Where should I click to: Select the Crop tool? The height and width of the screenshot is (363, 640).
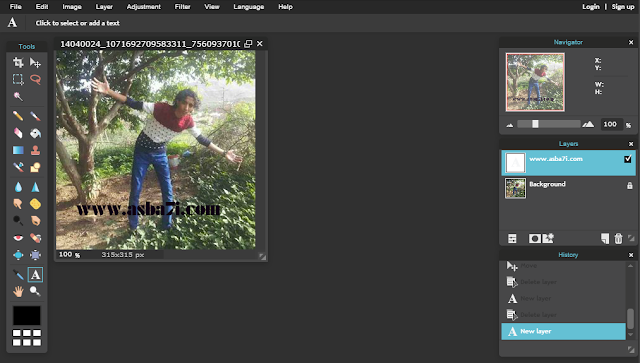18,62
